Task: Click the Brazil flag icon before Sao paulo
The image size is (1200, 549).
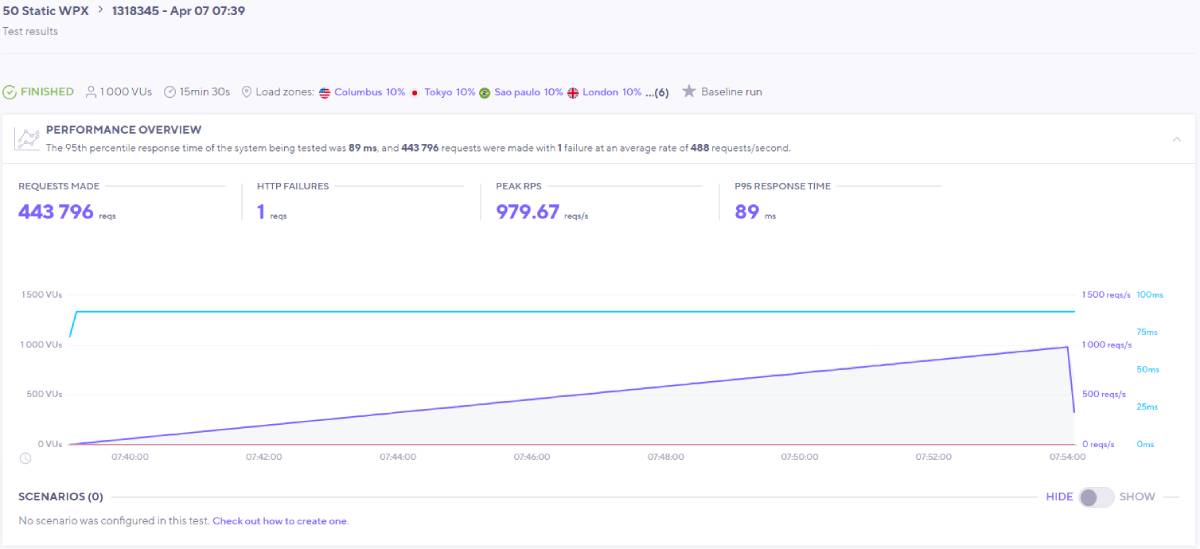Action: click(x=484, y=93)
